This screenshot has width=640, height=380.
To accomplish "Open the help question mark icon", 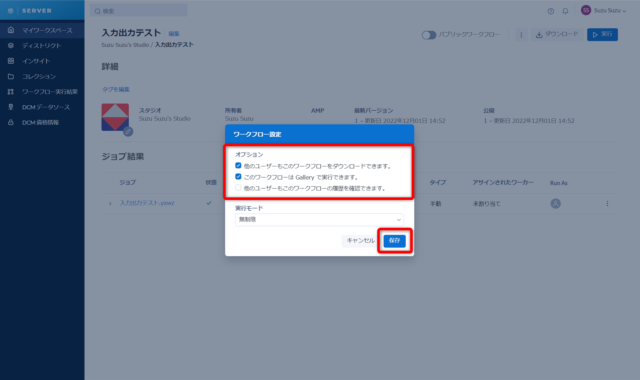I will click(x=551, y=11).
